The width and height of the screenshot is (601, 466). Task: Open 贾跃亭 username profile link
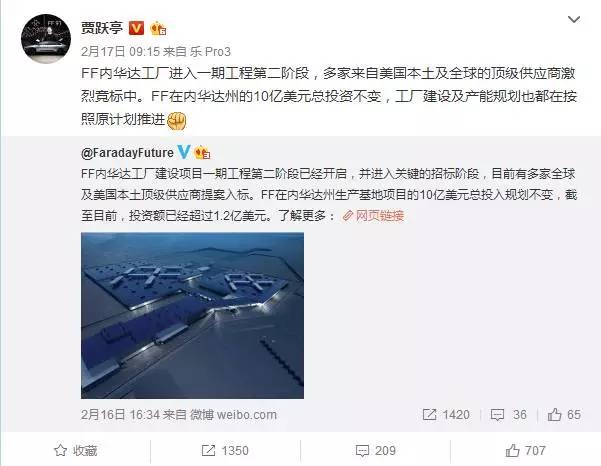click(x=102, y=28)
